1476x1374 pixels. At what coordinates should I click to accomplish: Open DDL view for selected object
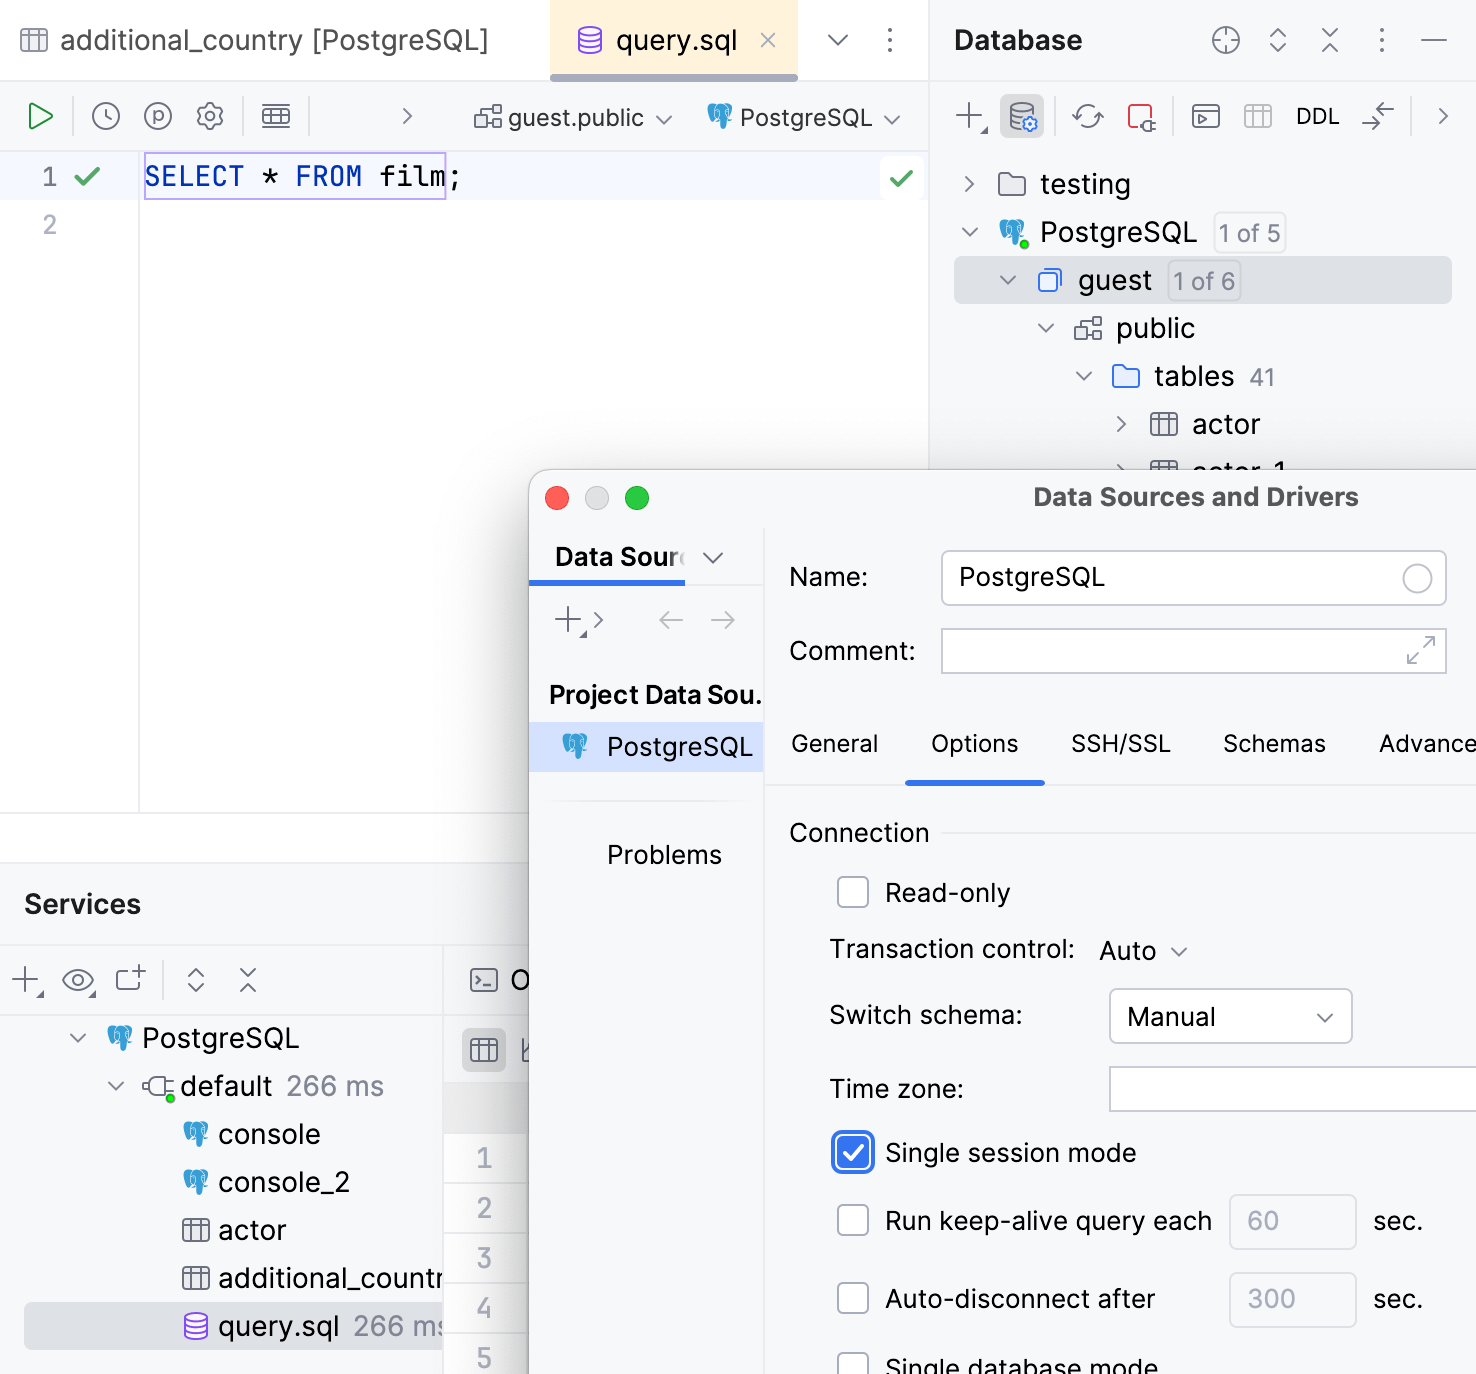tap(1317, 116)
